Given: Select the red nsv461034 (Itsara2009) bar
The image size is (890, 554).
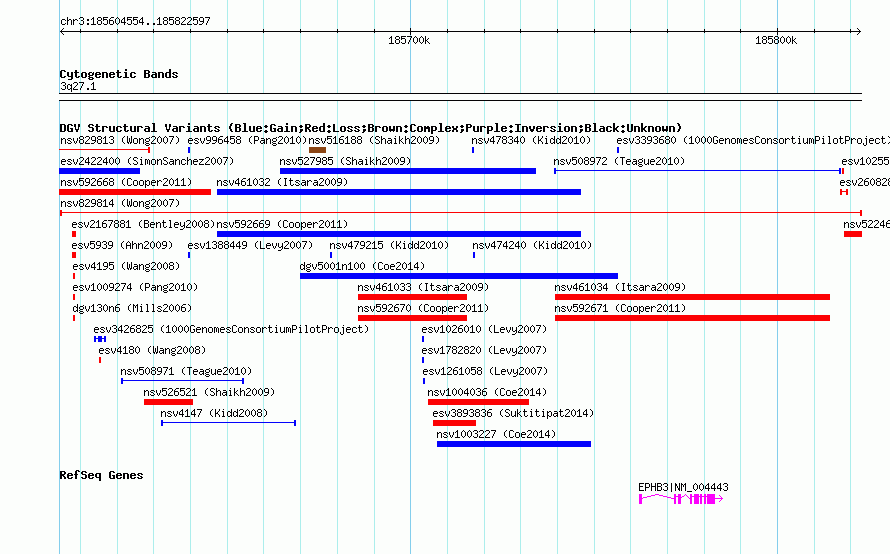Looking at the screenshot, I should point(692,297).
